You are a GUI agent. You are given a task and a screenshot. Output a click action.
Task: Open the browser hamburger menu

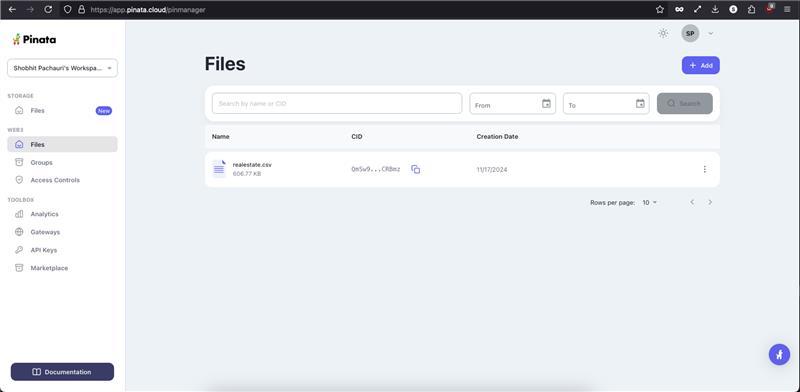coord(787,9)
